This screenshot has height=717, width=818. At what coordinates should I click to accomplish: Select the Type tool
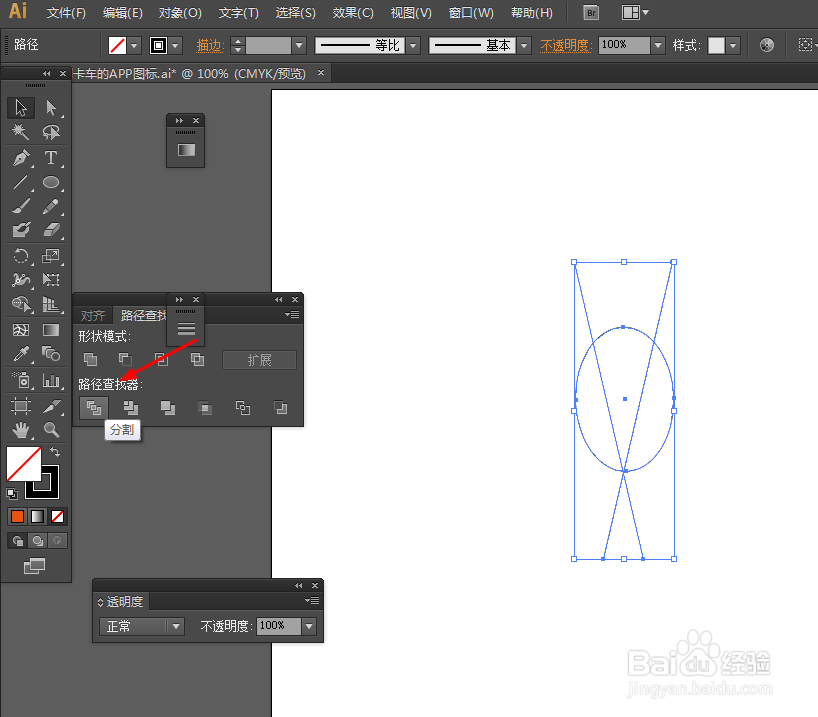pos(51,158)
